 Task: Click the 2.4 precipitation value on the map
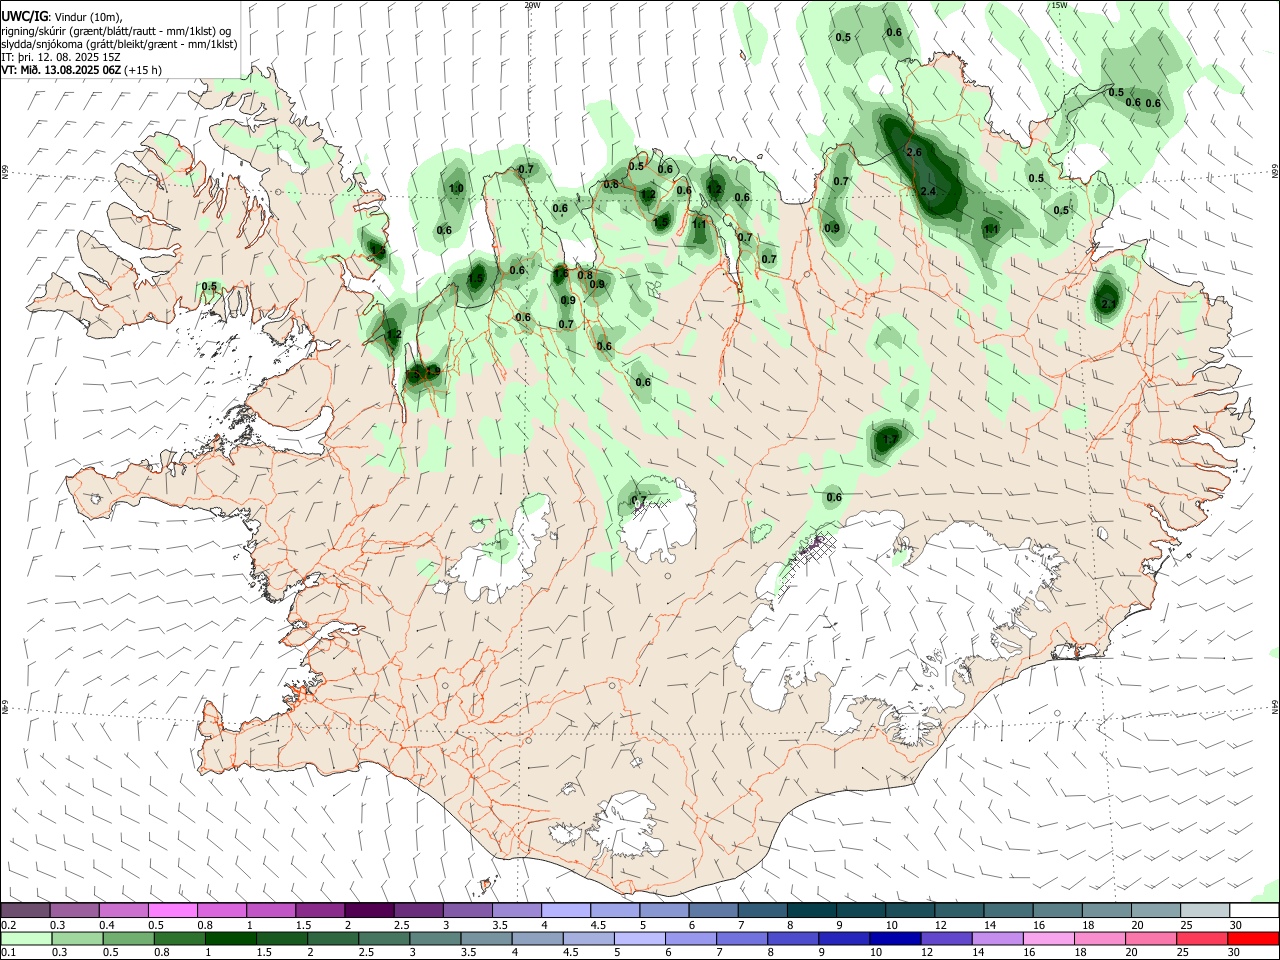(x=928, y=191)
